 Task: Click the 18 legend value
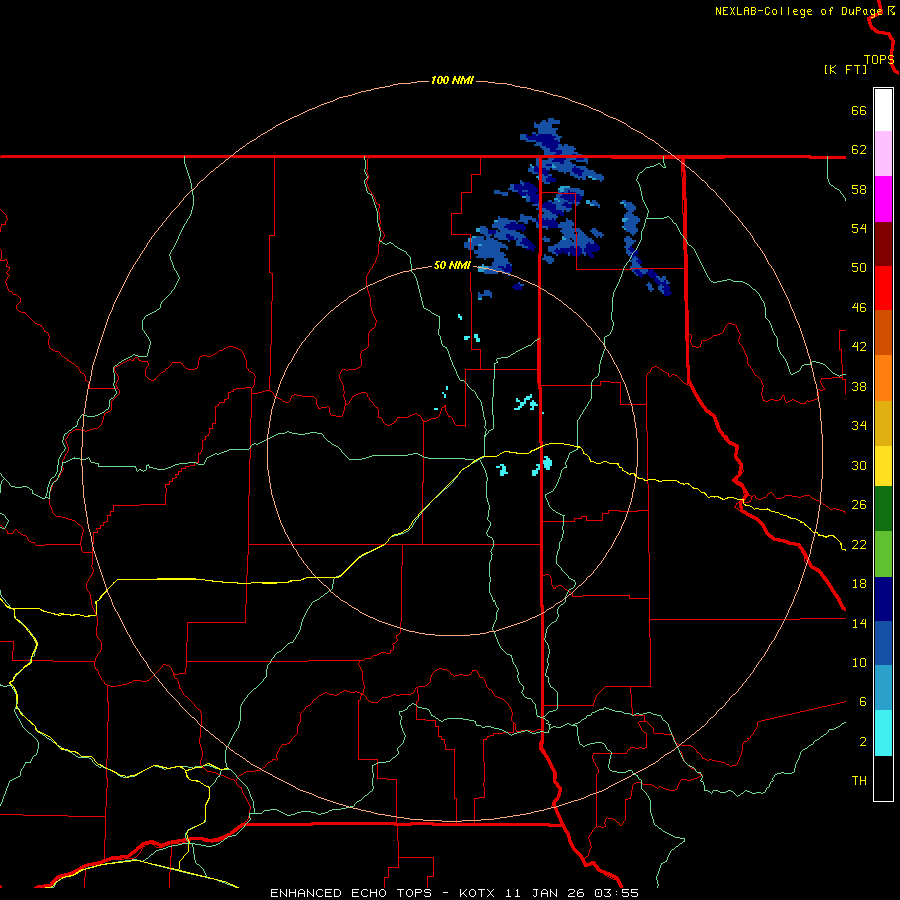[859, 584]
